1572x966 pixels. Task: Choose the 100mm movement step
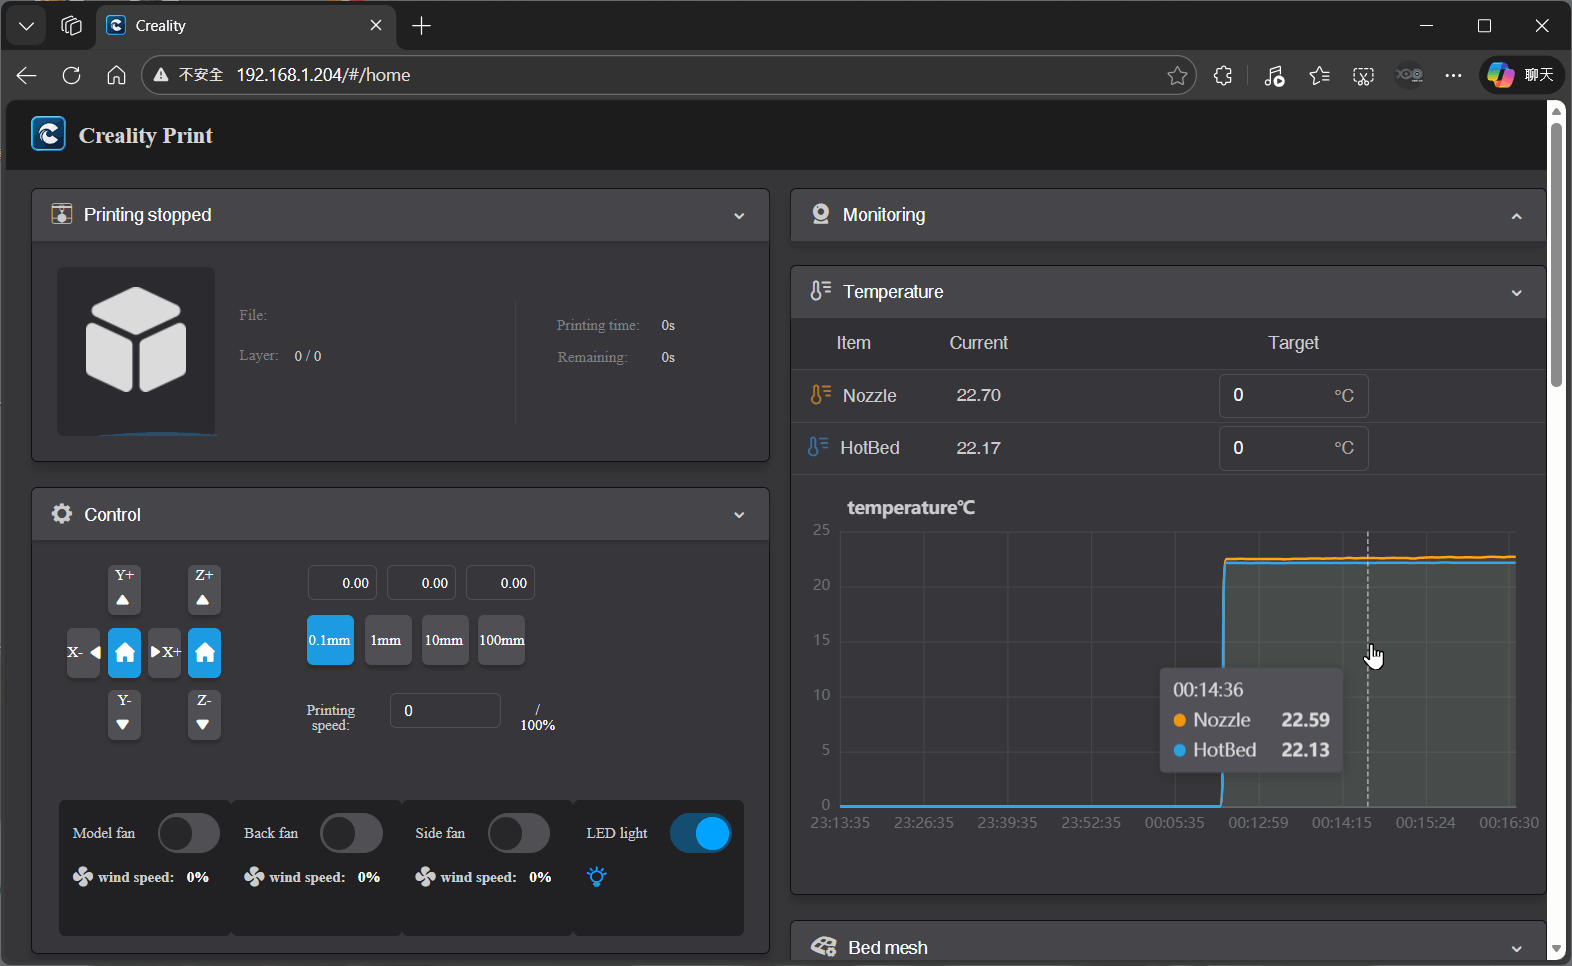pyautogui.click(x=502, y=640)
